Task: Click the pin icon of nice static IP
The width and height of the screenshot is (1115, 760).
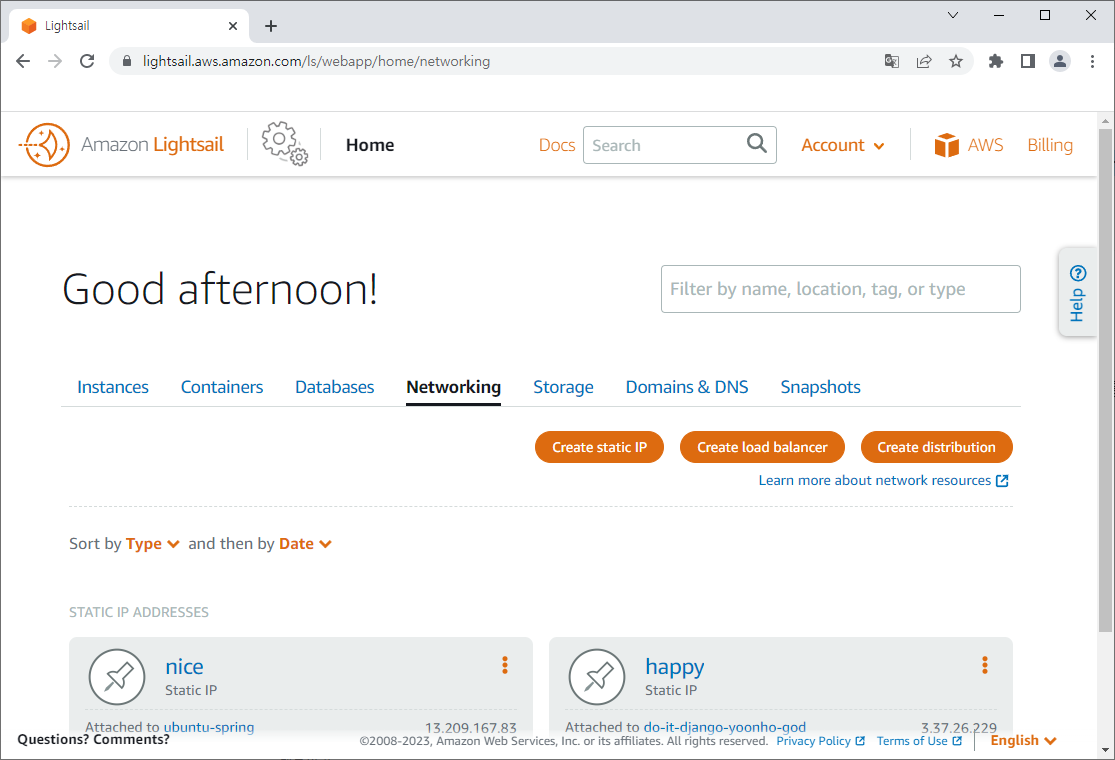Action: tap(117, 677)
